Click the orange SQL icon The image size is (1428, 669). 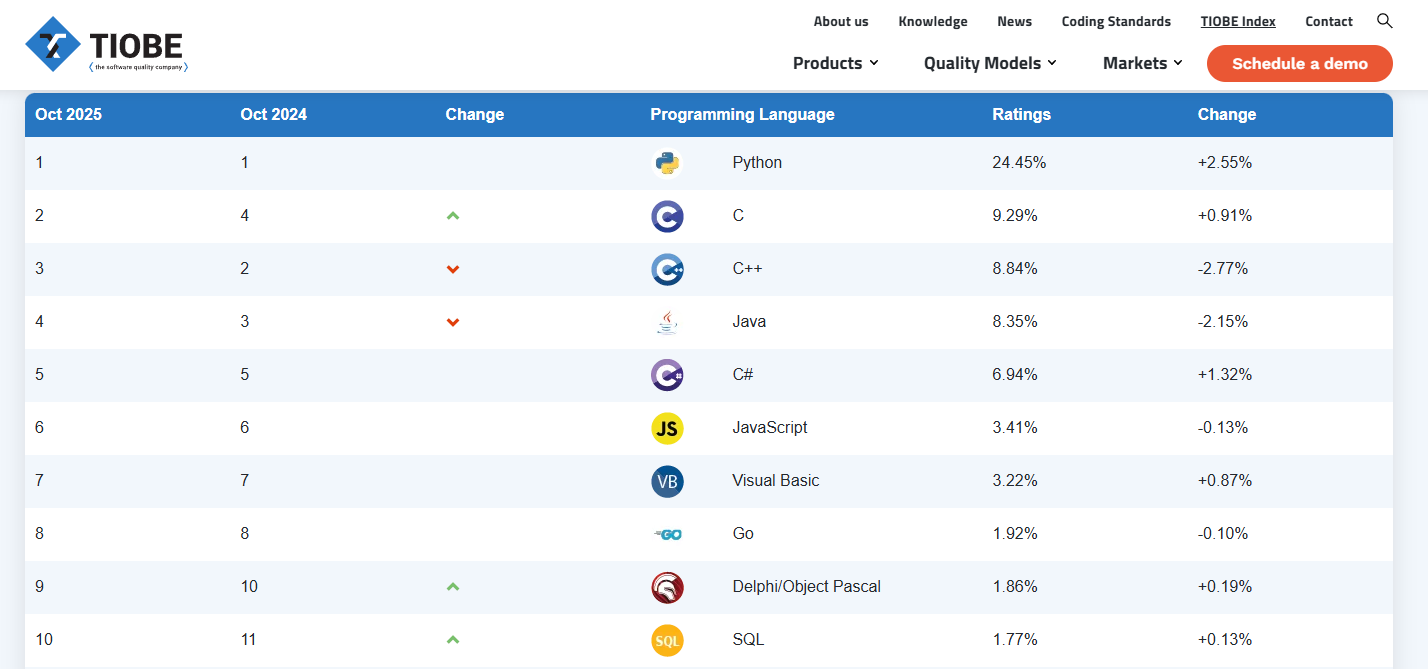(x=667, y=640)
